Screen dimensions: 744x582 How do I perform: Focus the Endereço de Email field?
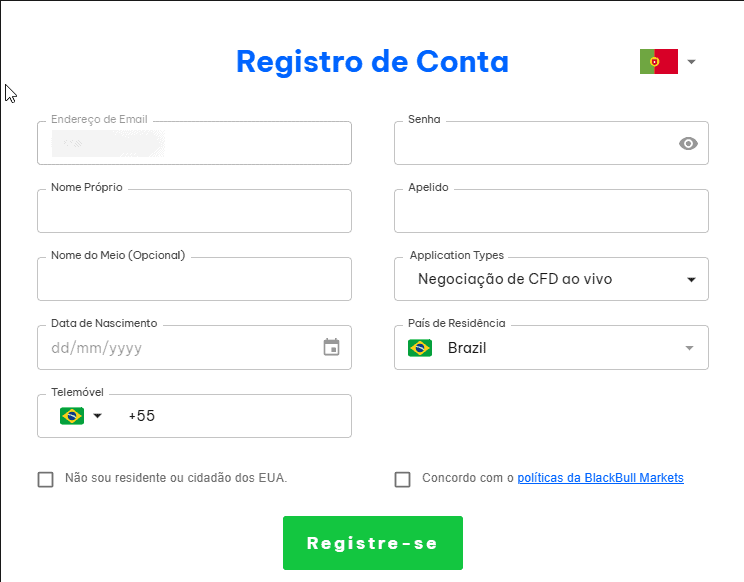(194, 143)
